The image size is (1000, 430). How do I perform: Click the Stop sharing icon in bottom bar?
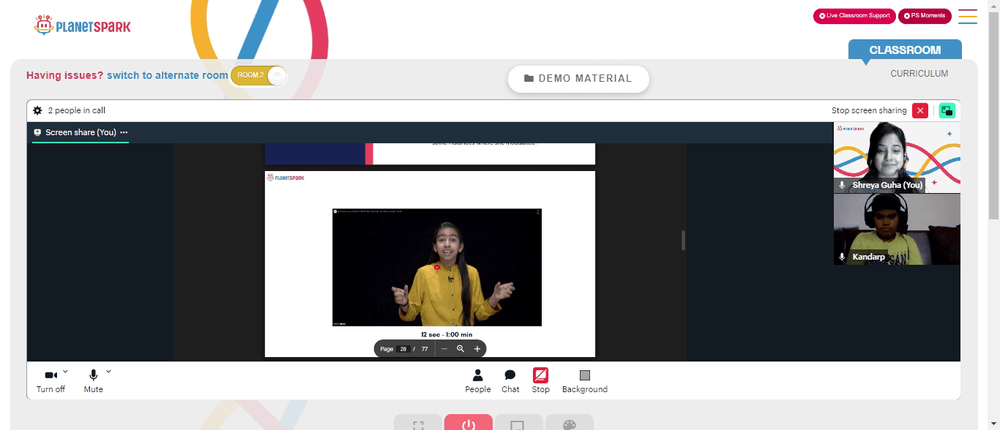pyautogui.click(x=541, y=375)
